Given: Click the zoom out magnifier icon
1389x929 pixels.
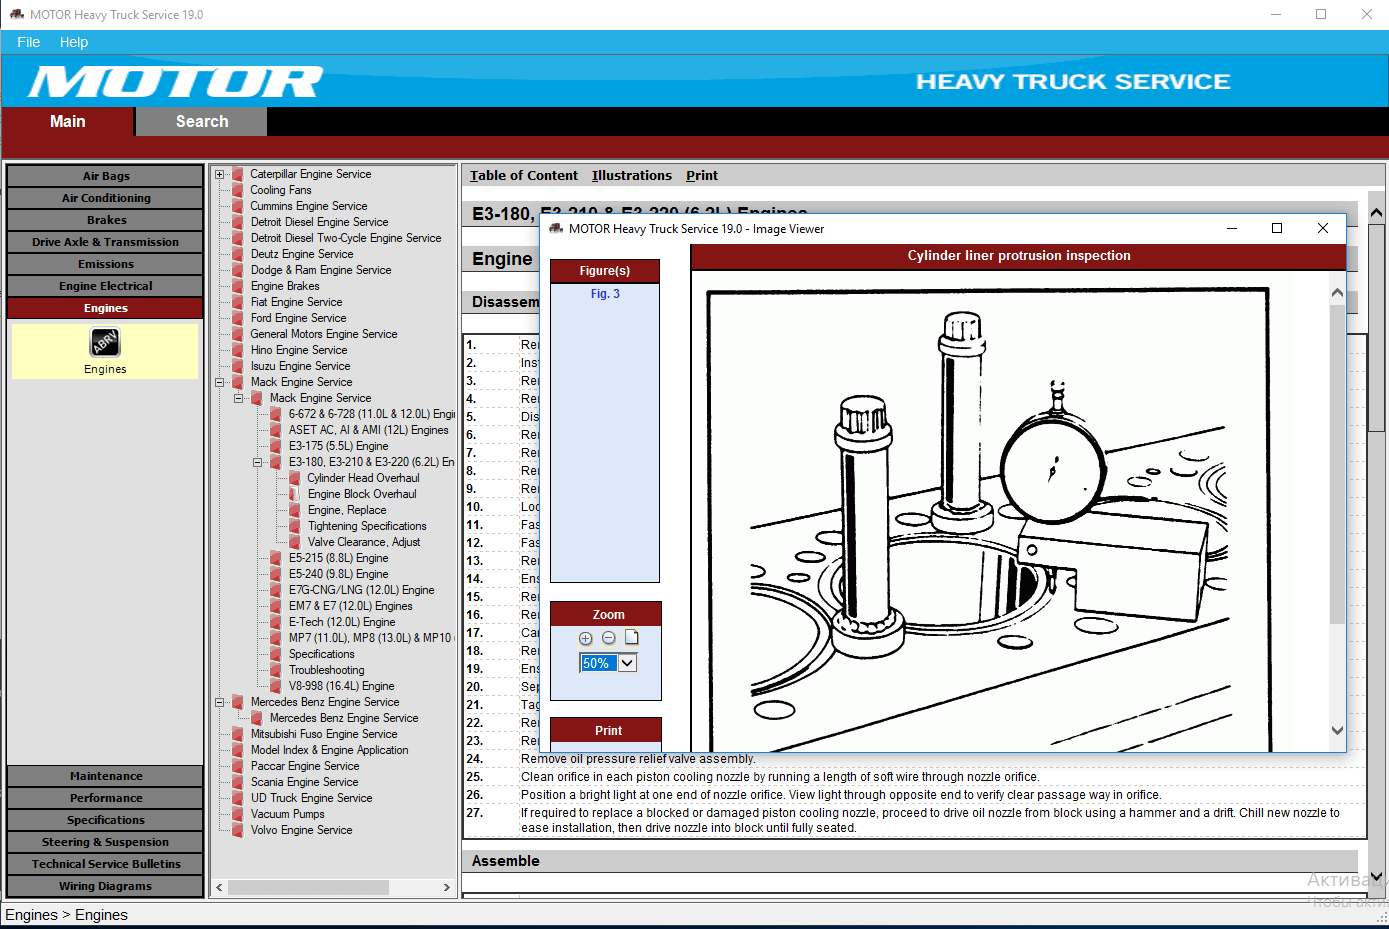Looking at the screenshot, I should coord(608,638).
